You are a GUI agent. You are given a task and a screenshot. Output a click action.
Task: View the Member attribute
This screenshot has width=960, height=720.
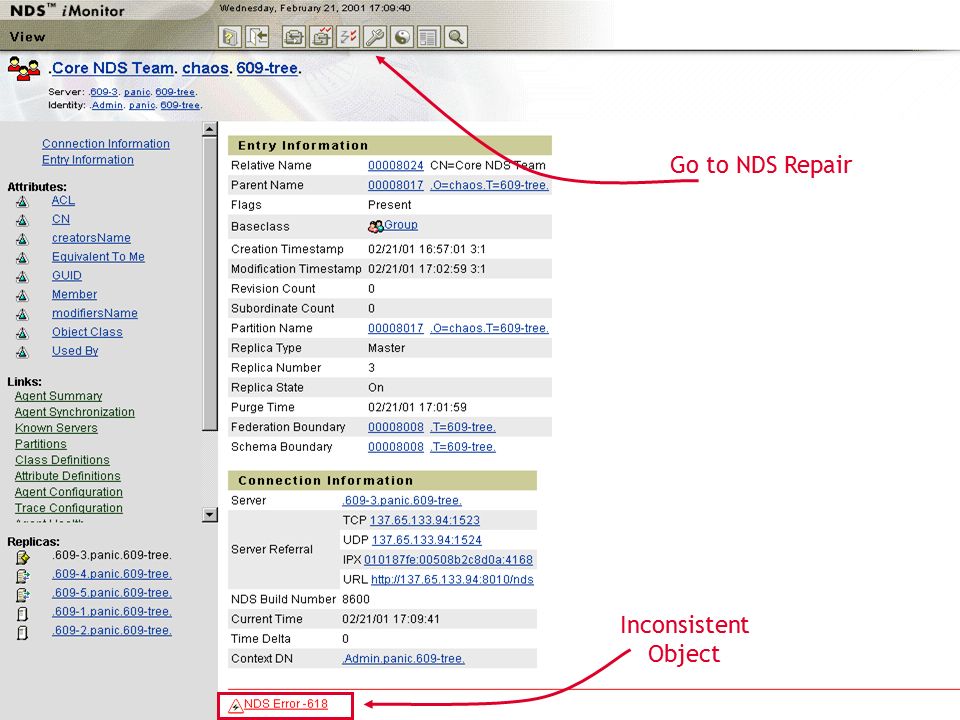point(74,294)
